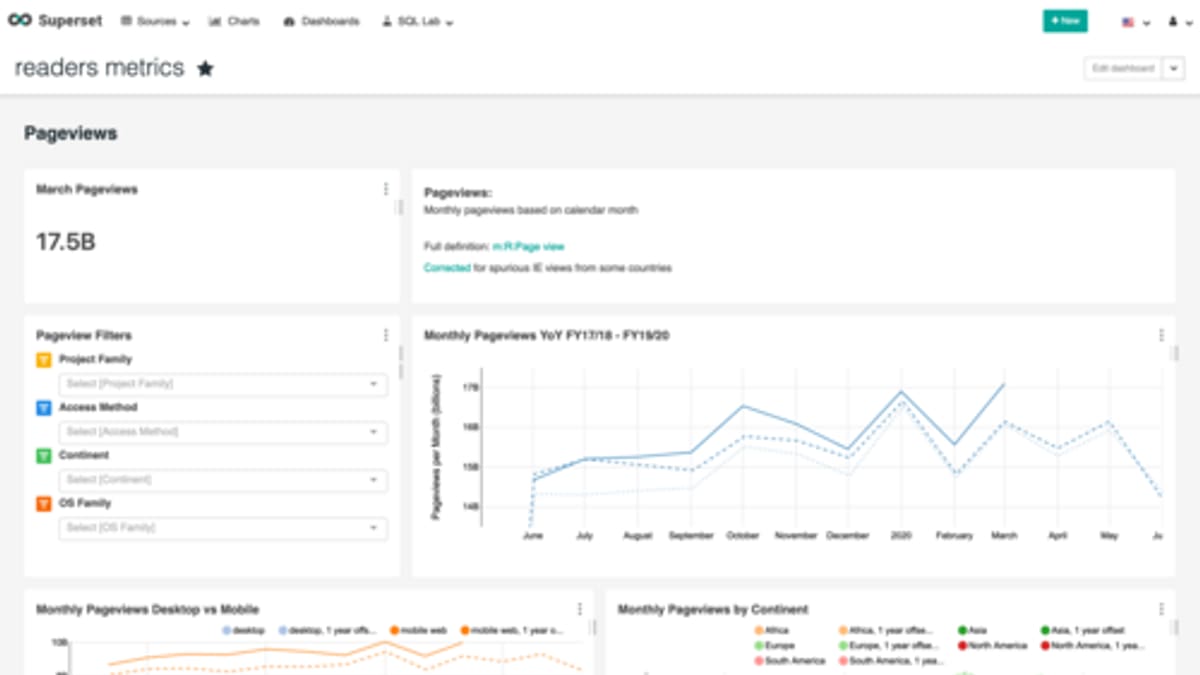Click the Pageviews section heading
The width and height of the screenshot is (1200, 675).
click(71, 134)
